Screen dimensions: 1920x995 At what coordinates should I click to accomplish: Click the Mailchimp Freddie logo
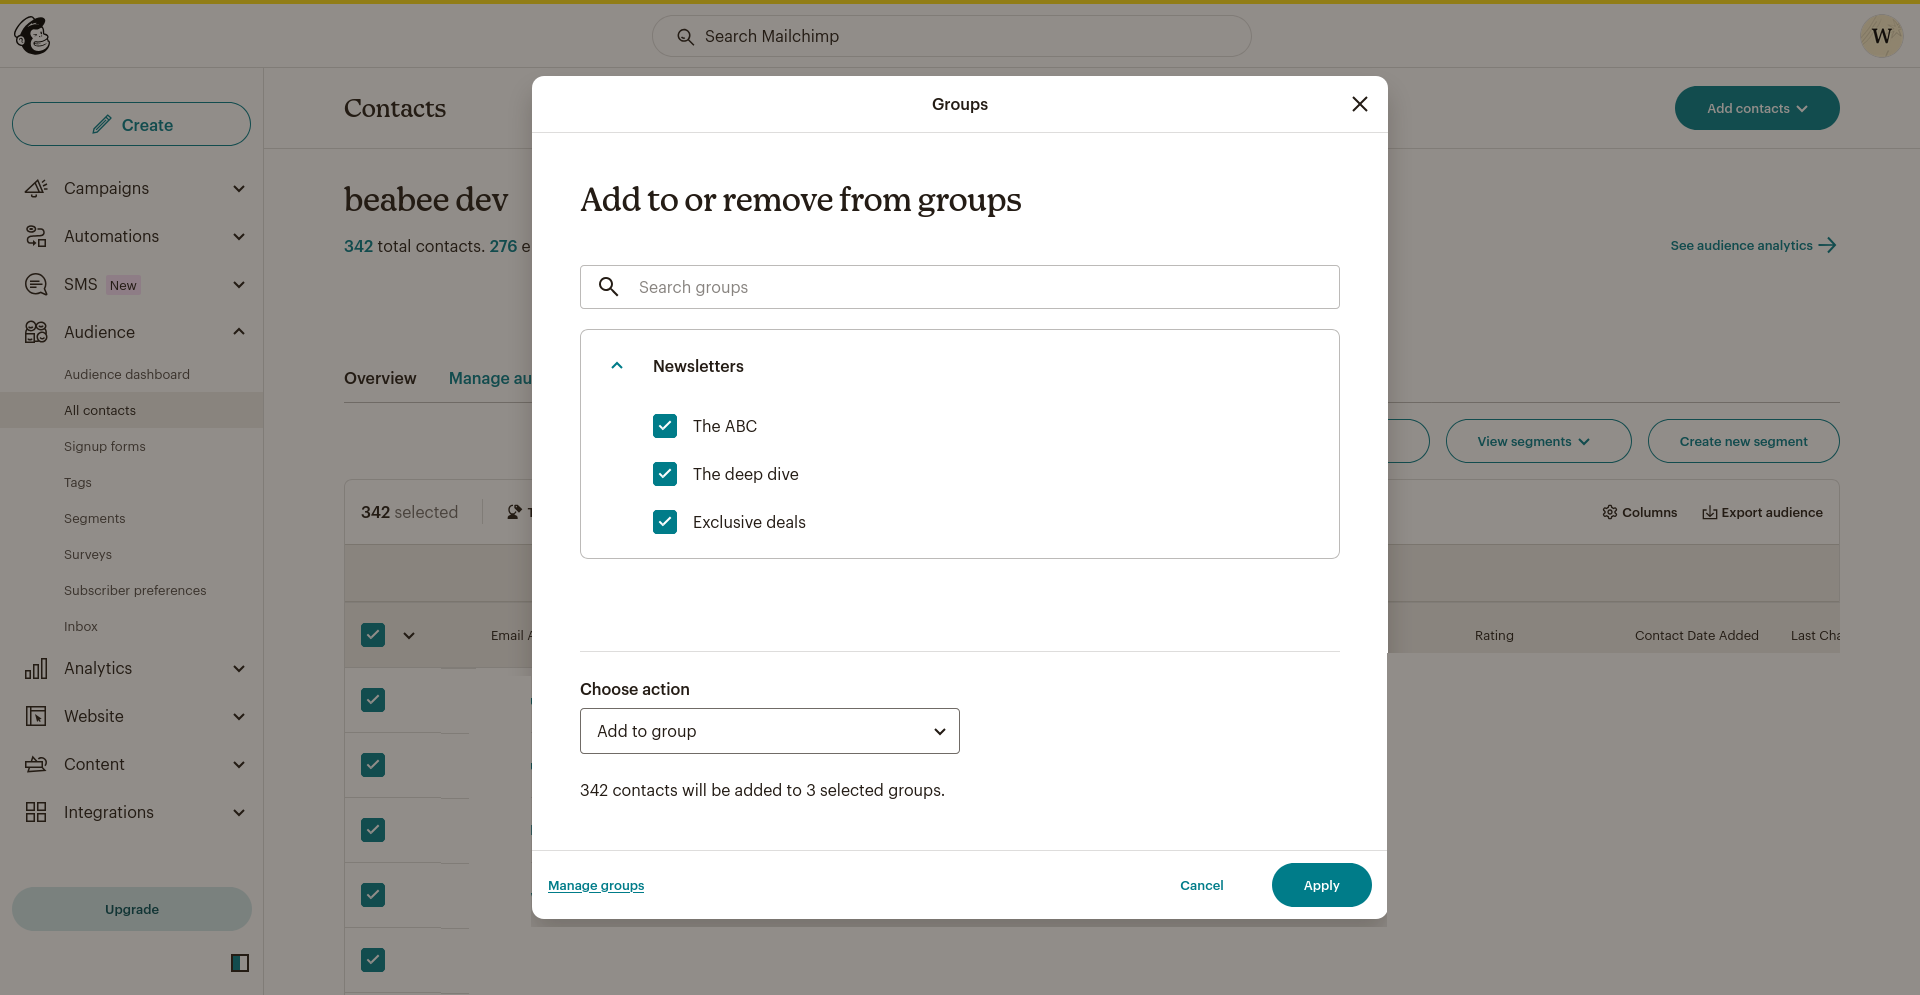pos(32,36)
